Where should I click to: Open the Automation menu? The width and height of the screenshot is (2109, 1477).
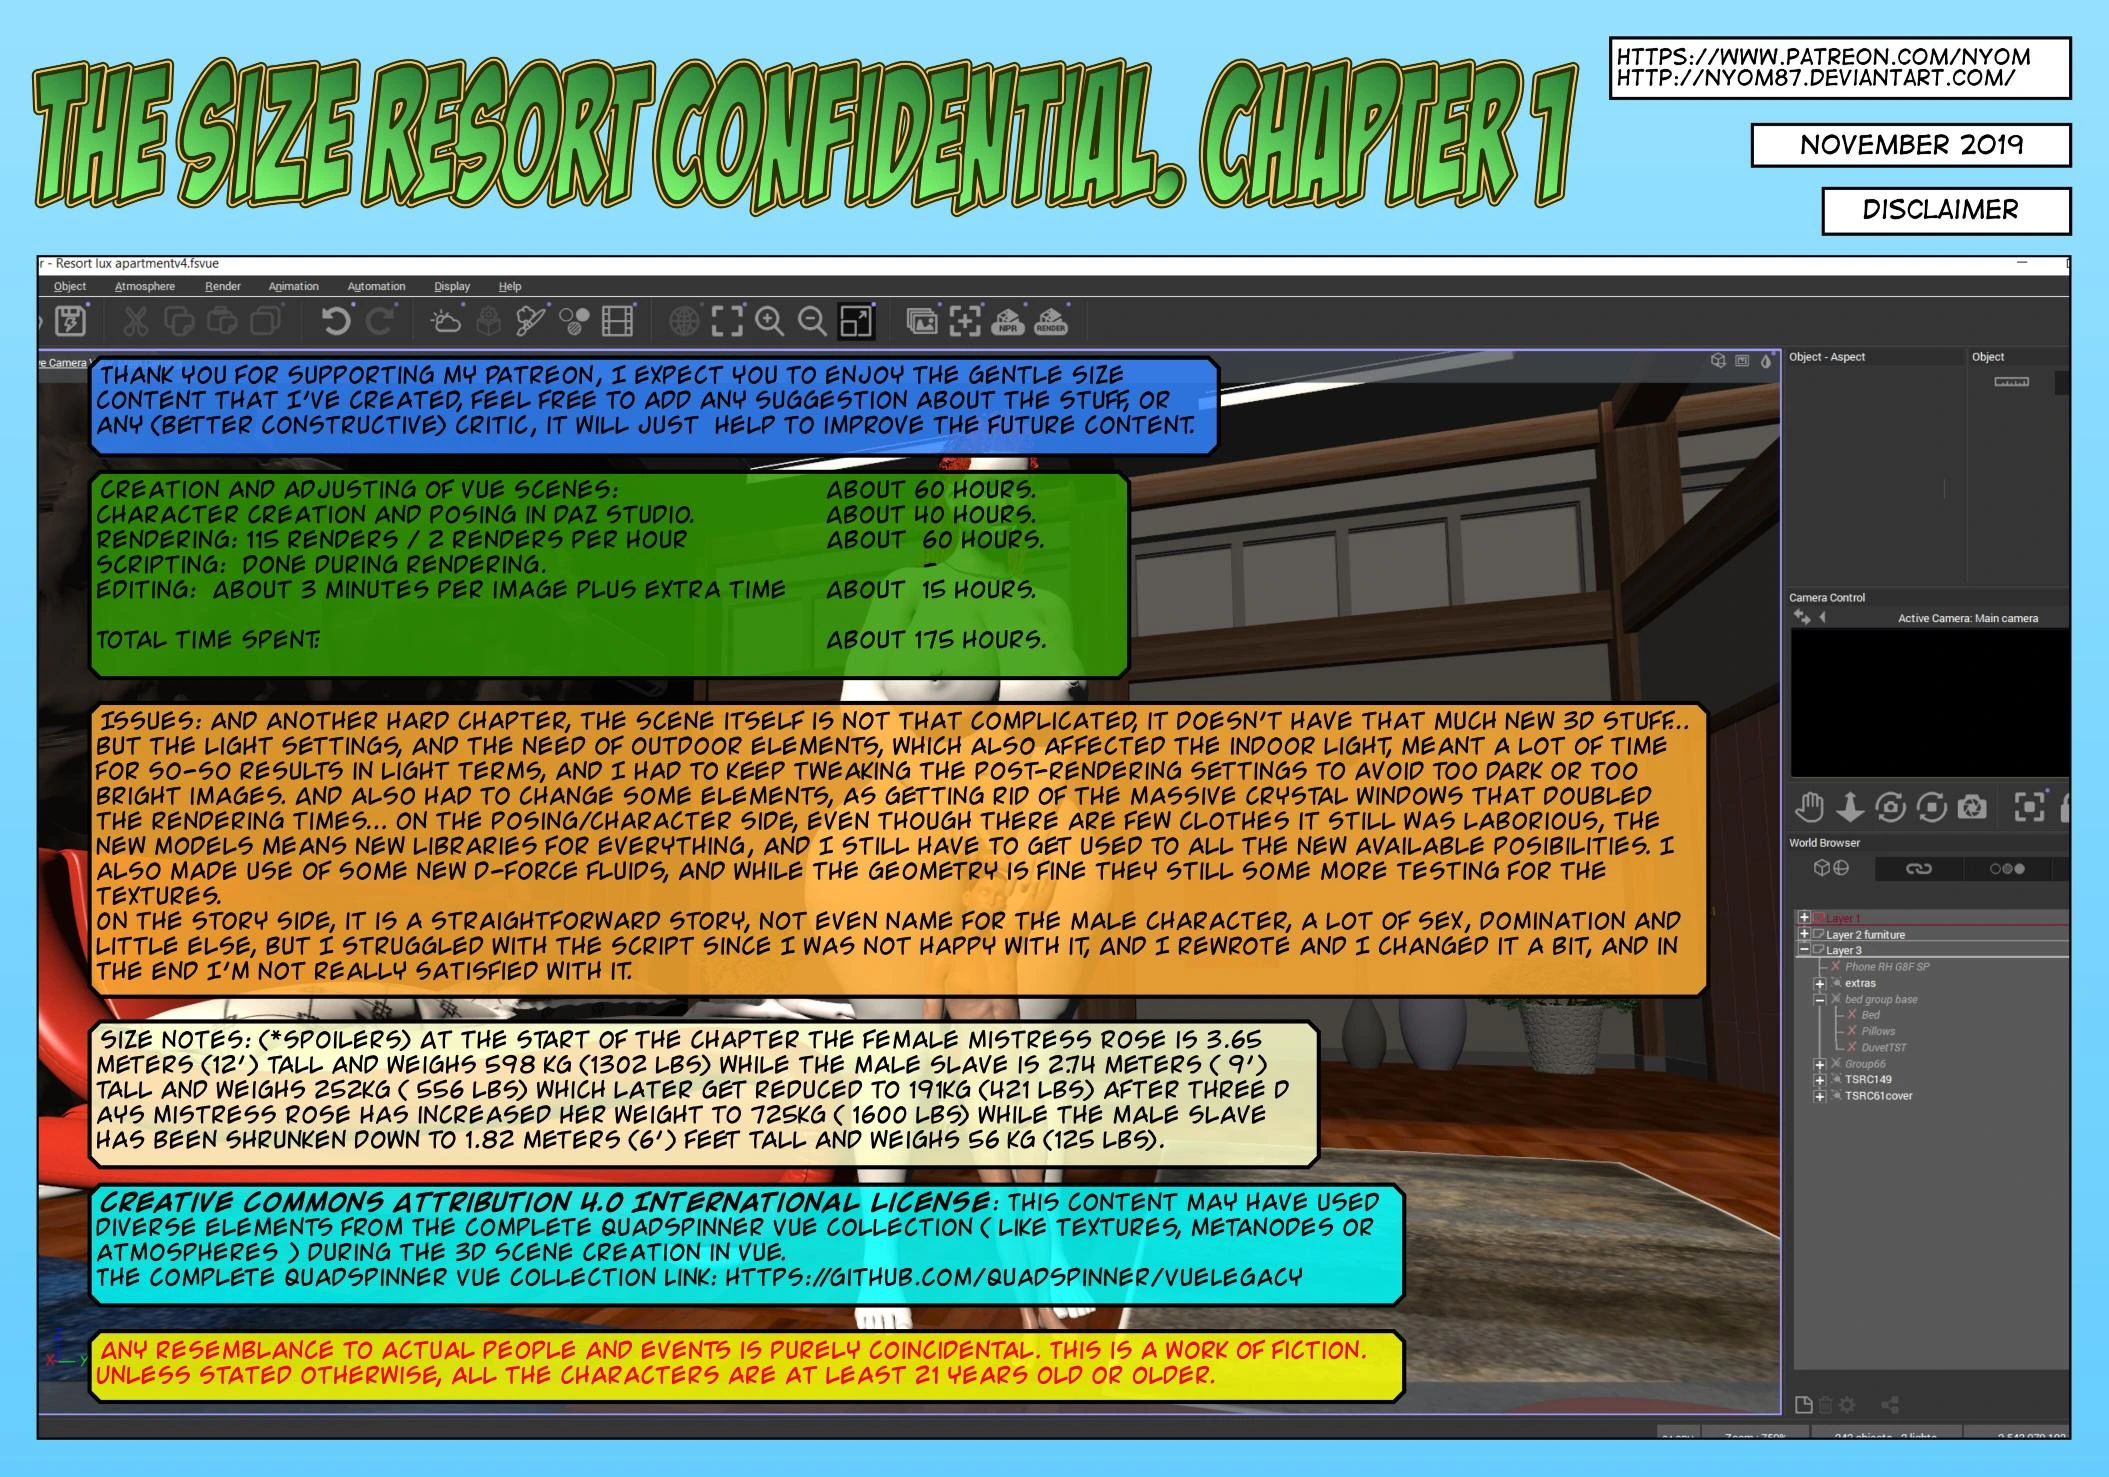376,287
